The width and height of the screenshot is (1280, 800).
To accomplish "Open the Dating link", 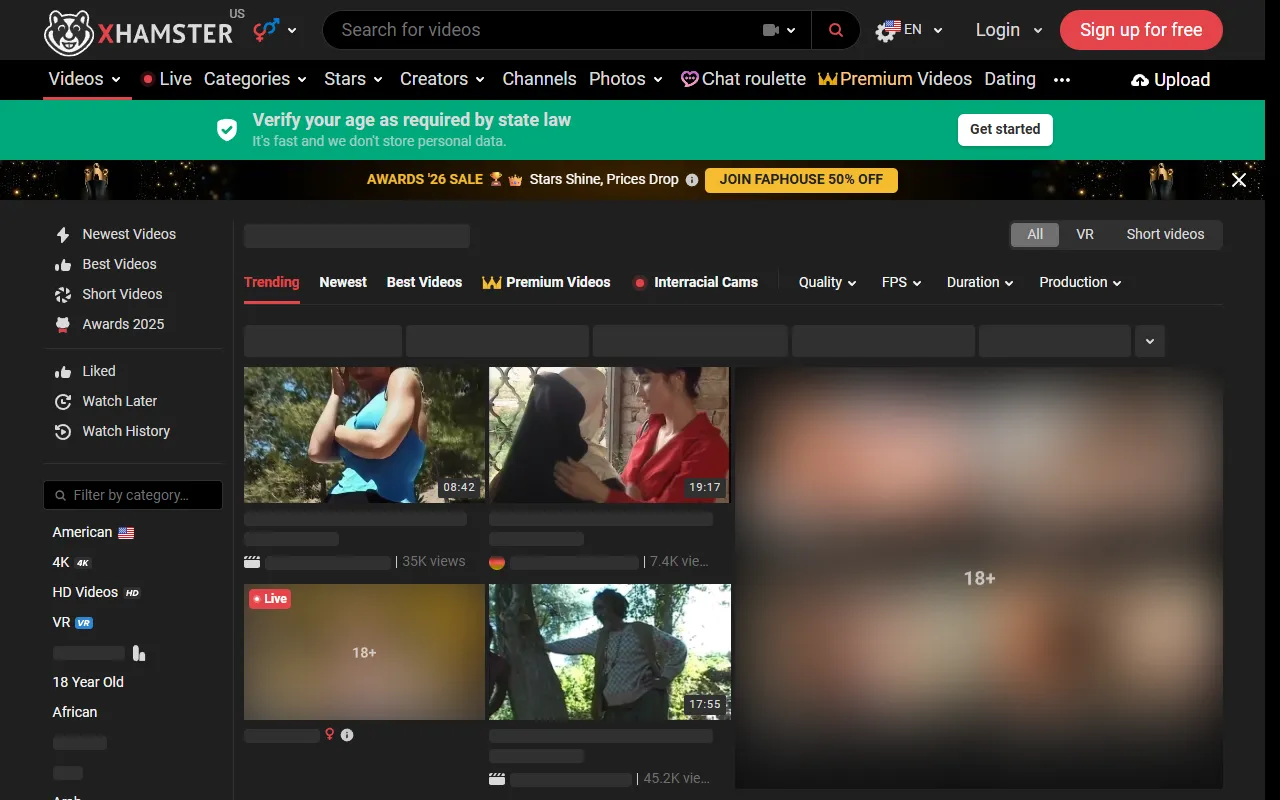I will click(x=1010, y=79).
